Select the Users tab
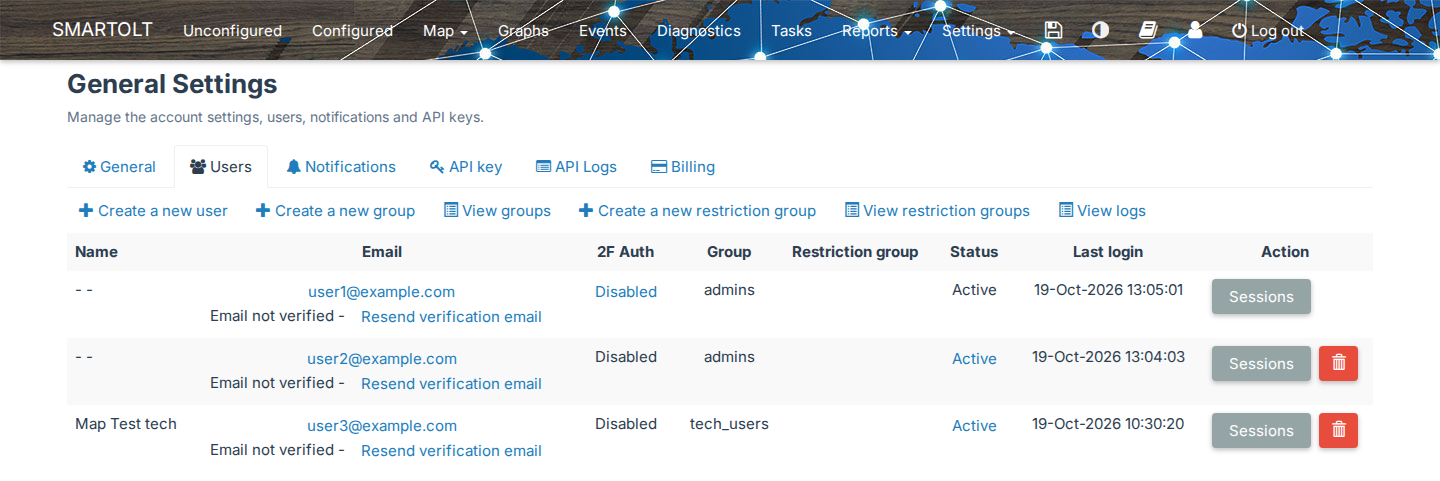Screen dimensions: 1440x481 tap(221, 167)
